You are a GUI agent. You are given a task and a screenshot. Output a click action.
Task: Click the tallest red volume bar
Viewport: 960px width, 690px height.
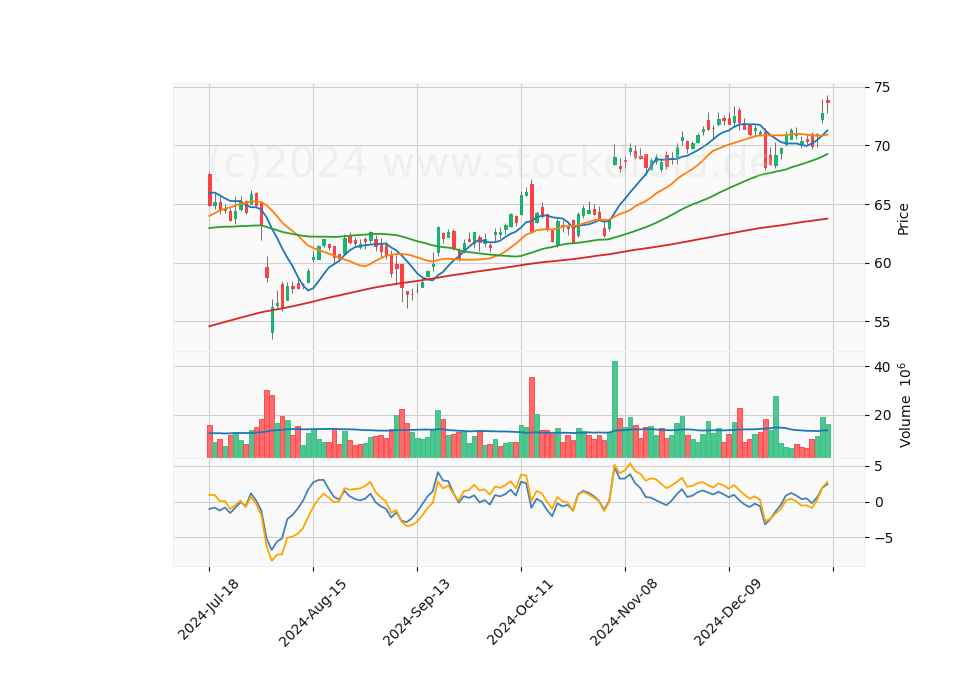coord(532,418)
